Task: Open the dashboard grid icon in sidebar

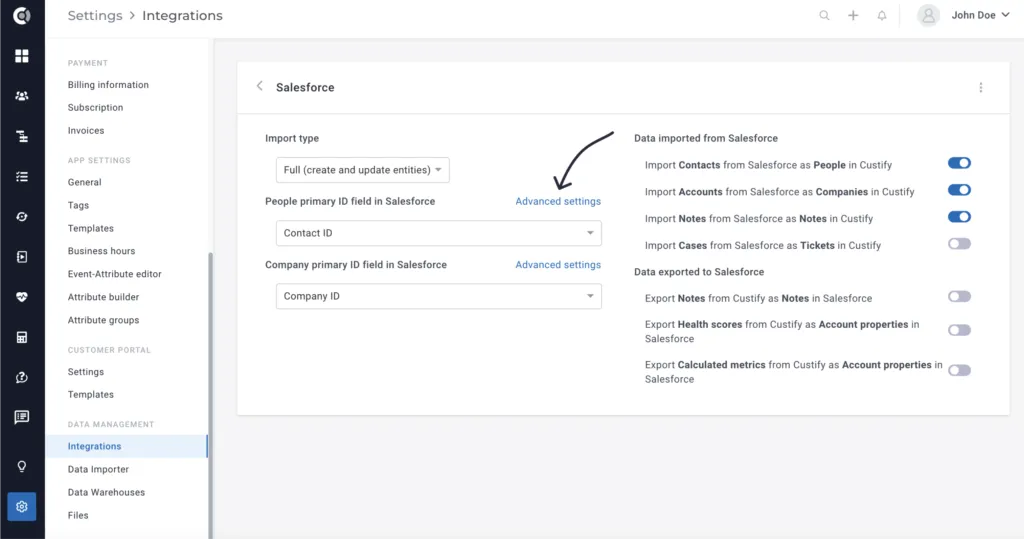Action: [x=22, y=56]
